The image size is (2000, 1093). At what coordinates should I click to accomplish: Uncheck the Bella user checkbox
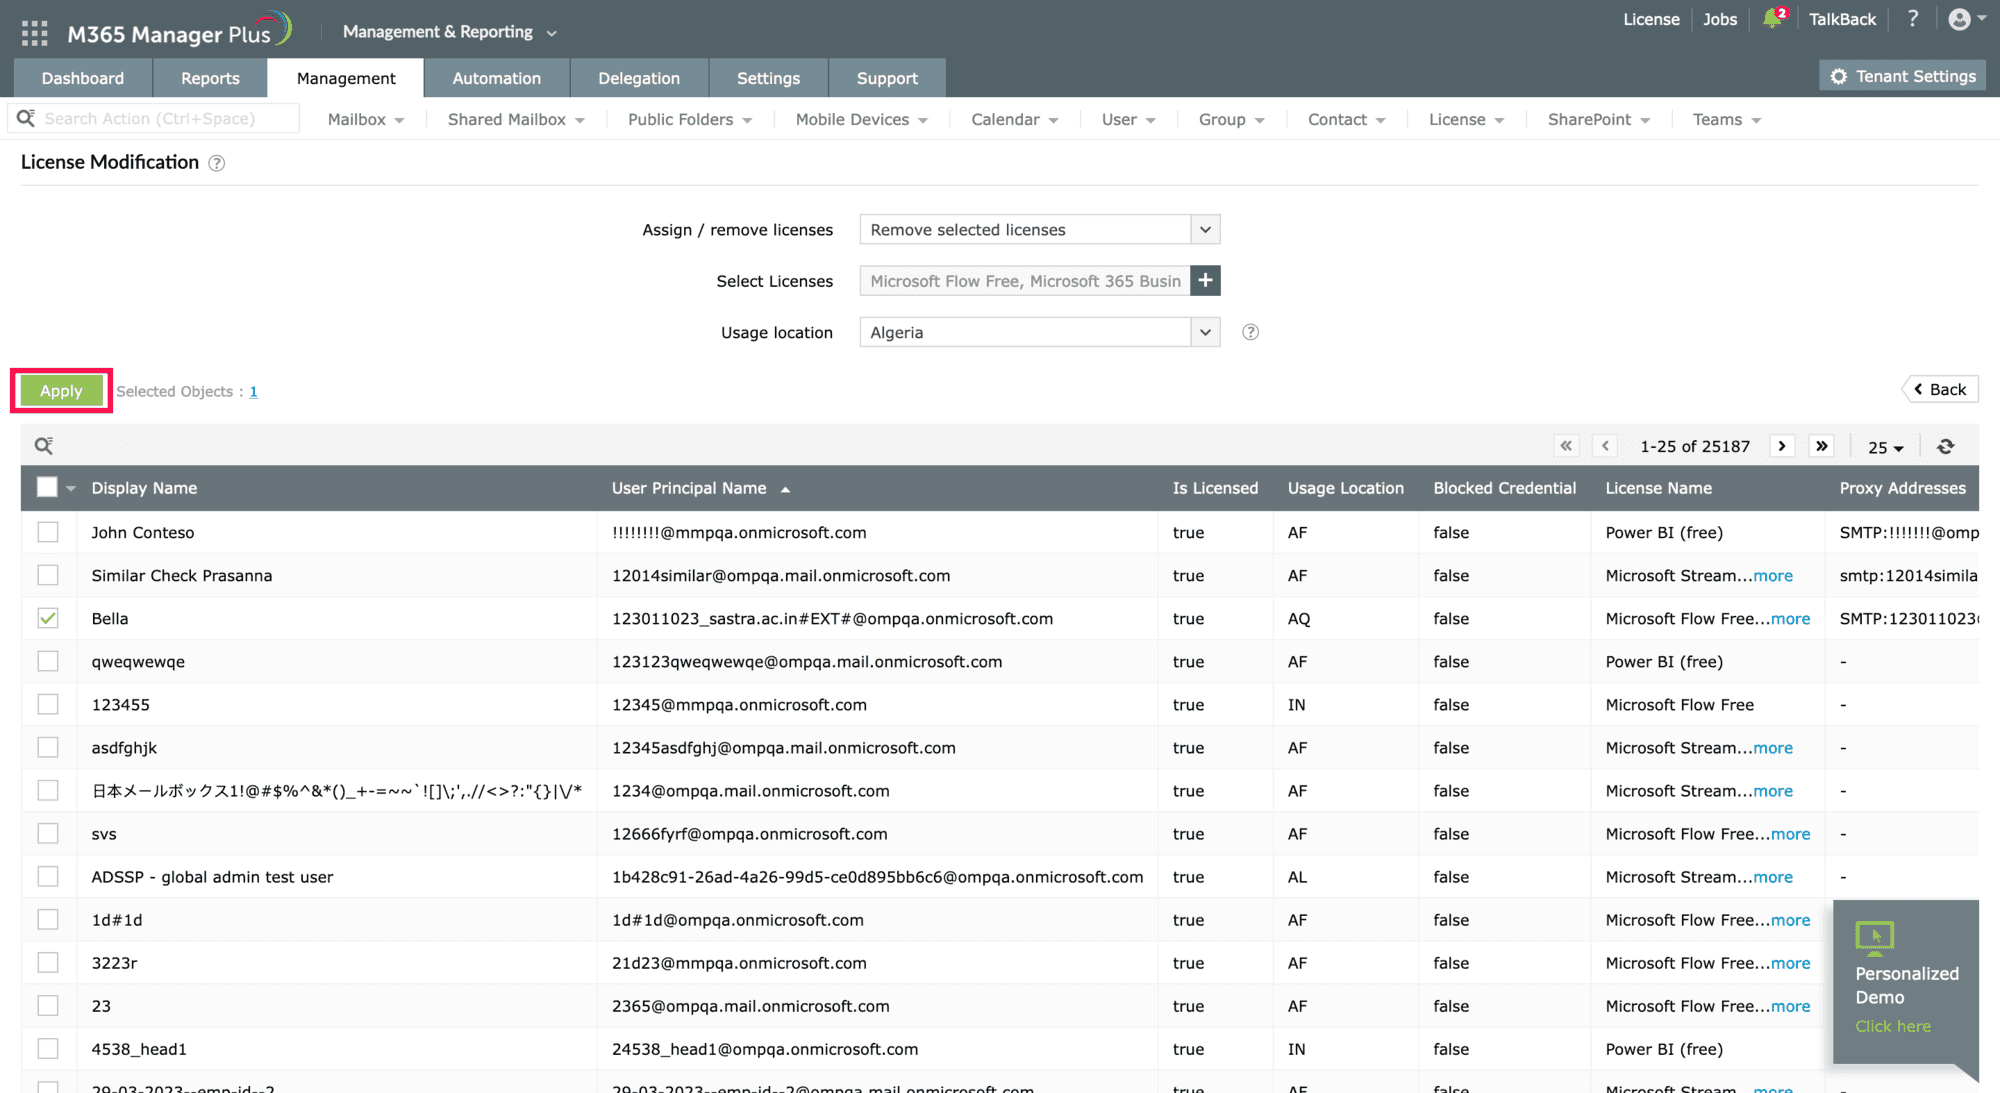click(48, 618)
